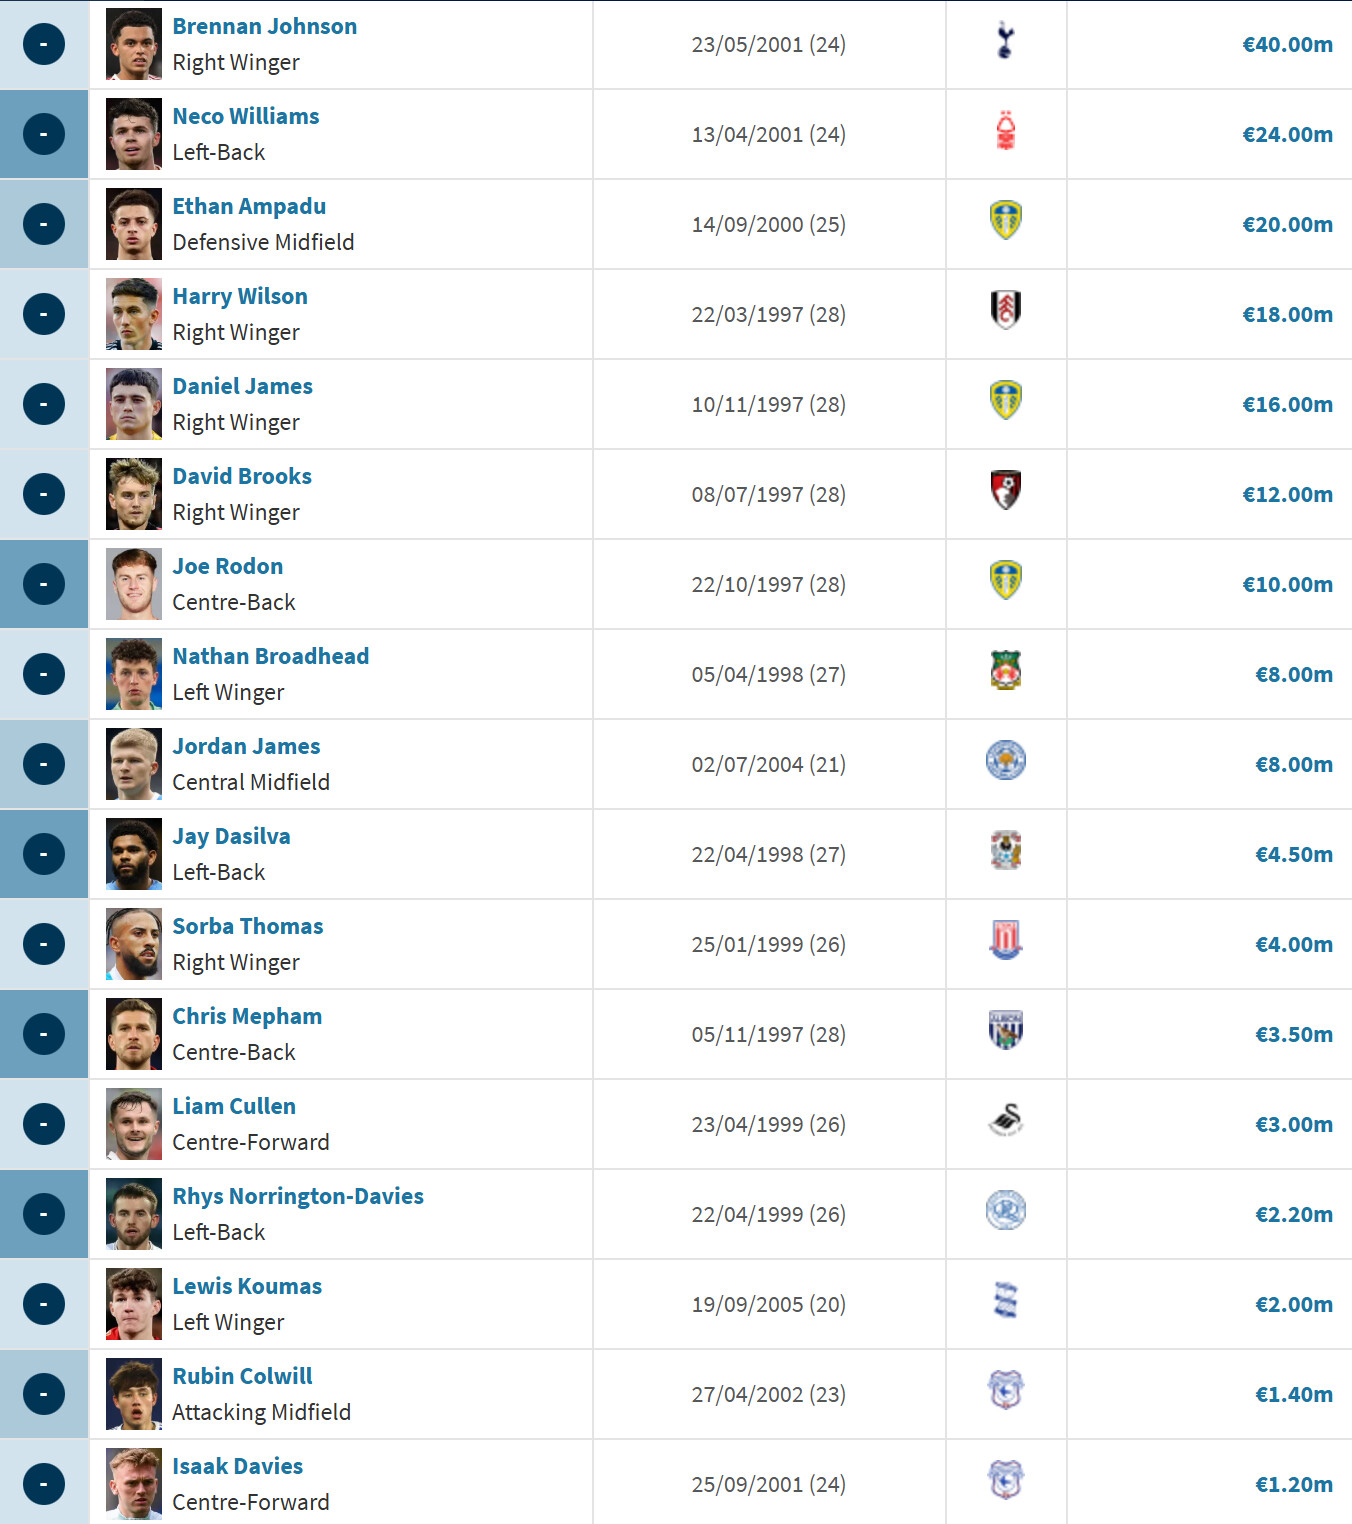
Task: Select the Swansea swan crest beside Liam Cullen
Action: tap(1005, 1120)
